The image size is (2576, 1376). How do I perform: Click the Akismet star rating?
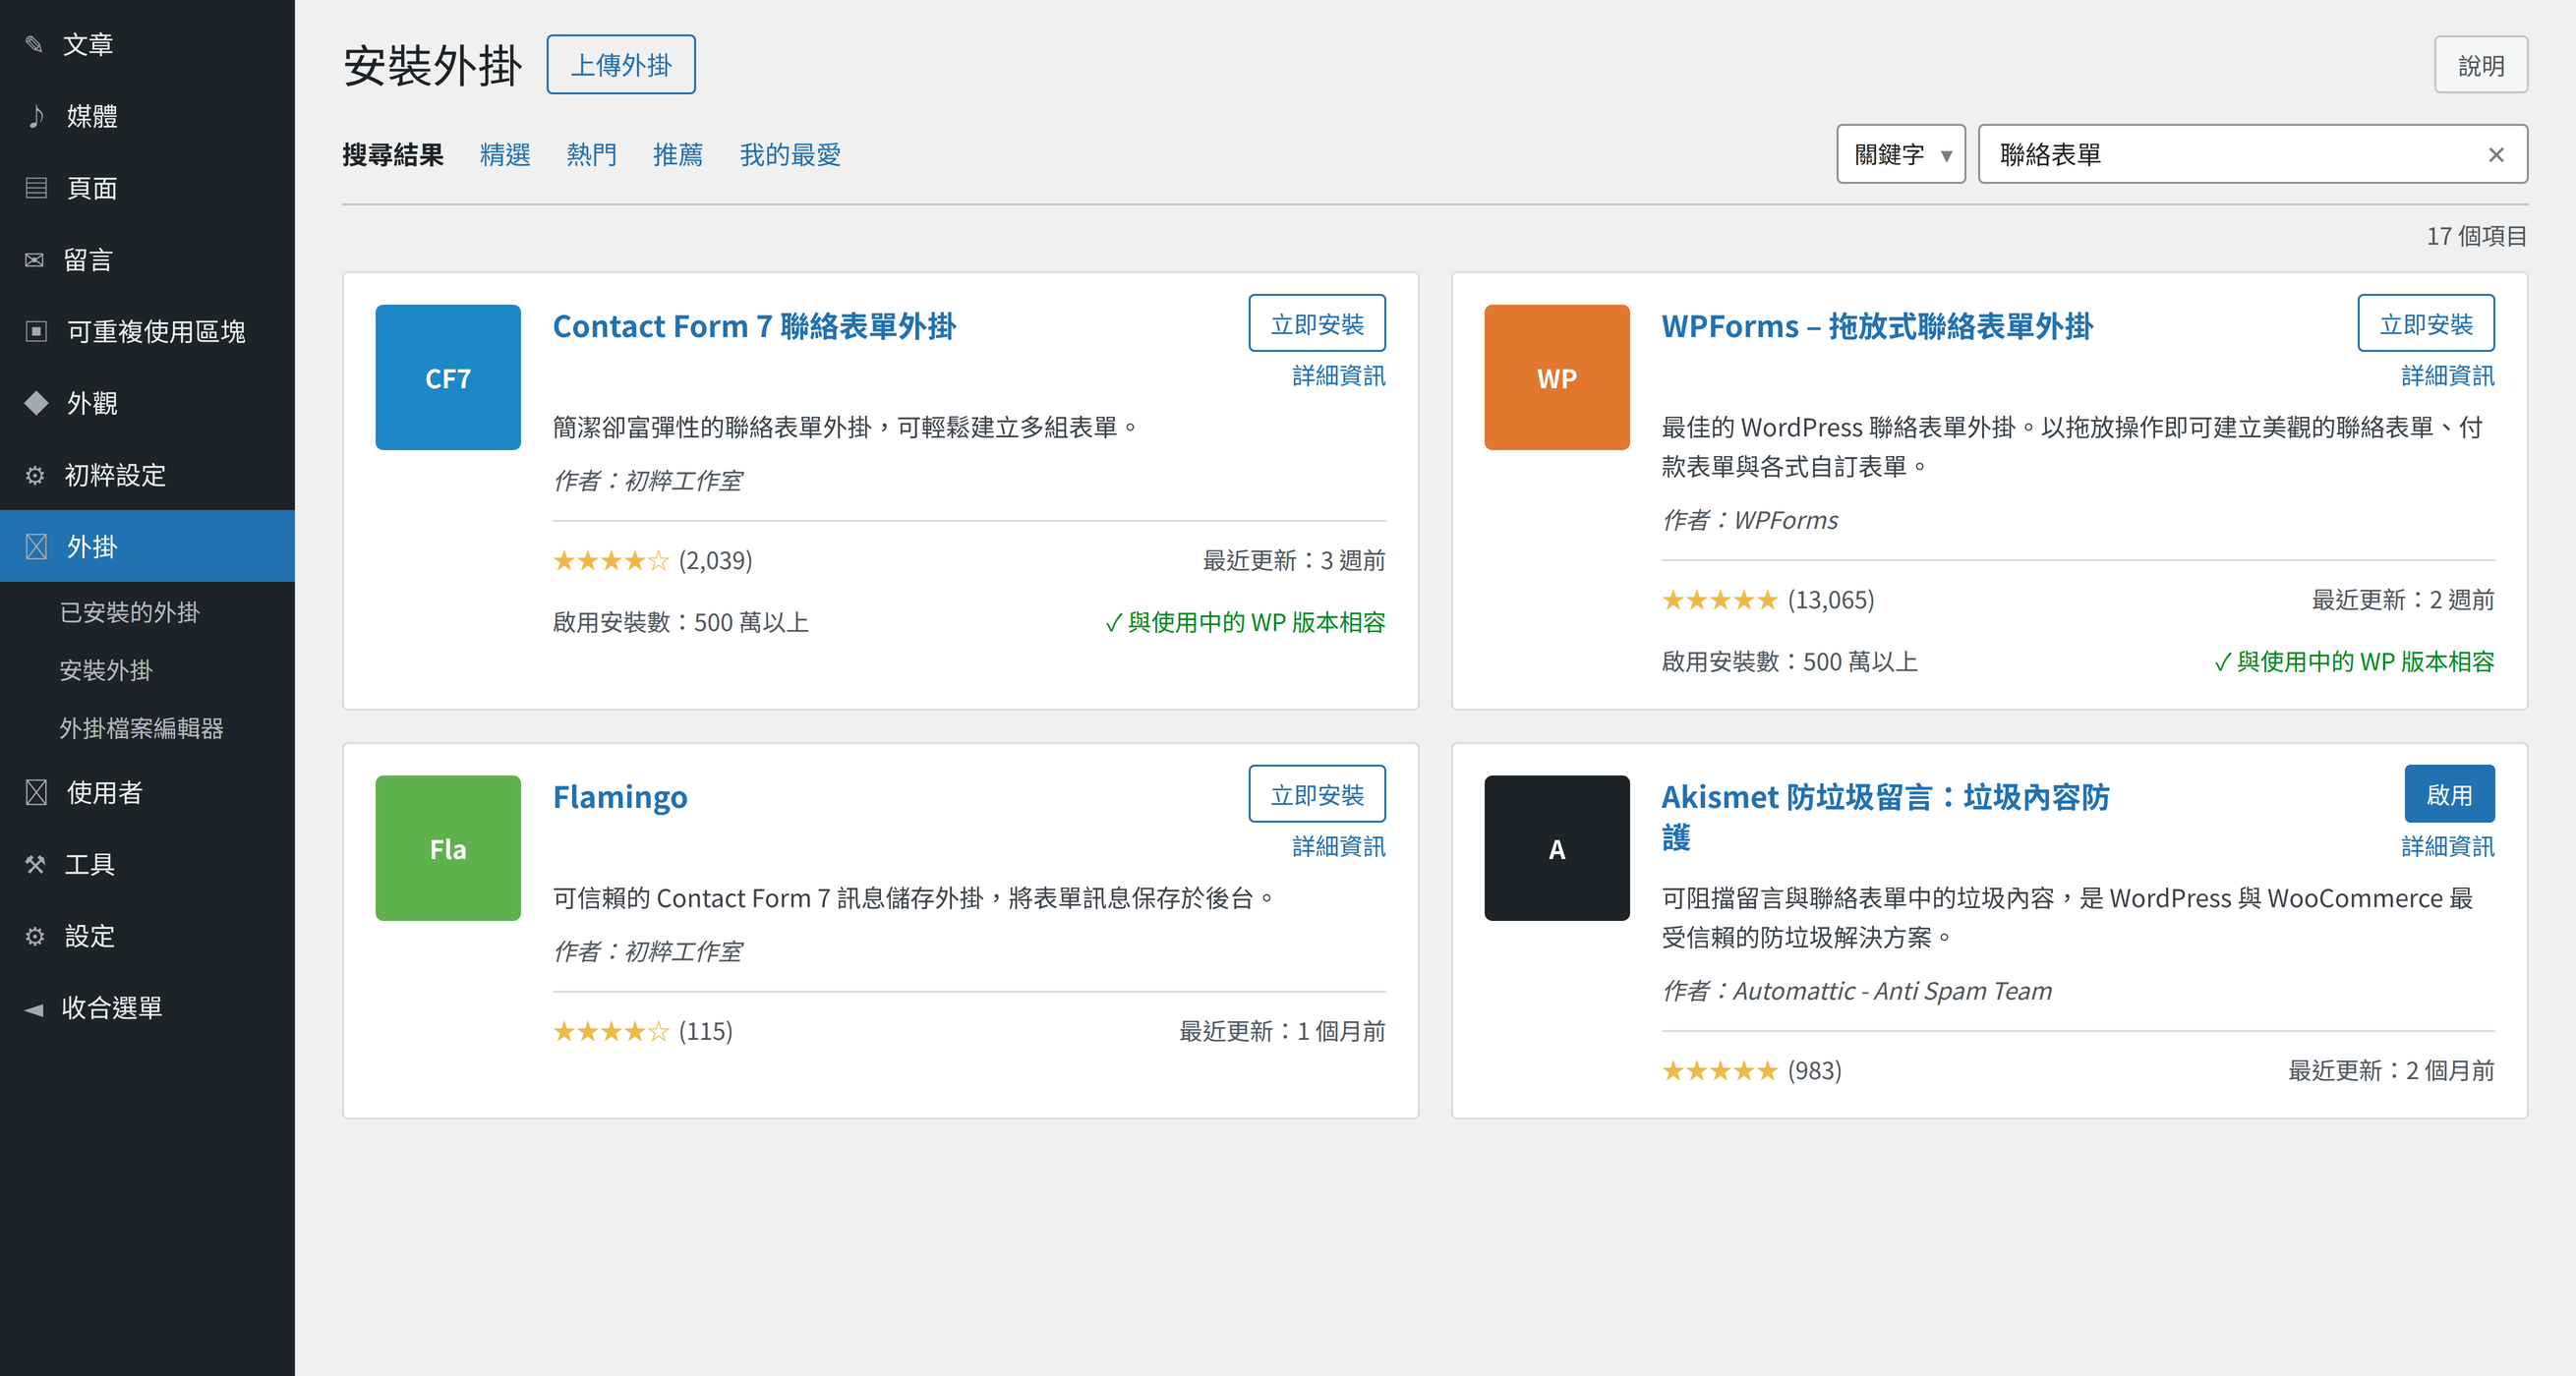tap(1720, 1071)
